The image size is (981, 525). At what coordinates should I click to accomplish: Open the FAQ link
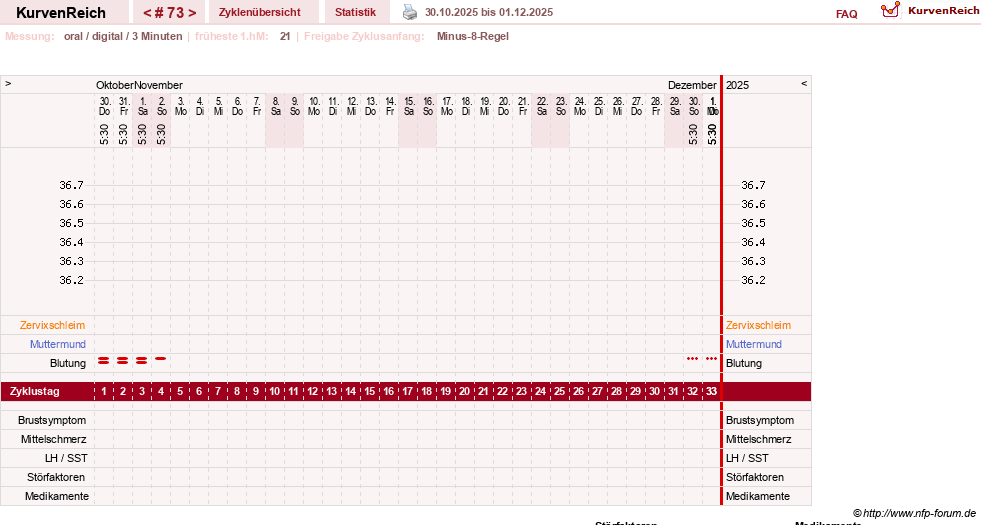pyautogui.click(x=846, y=14)
